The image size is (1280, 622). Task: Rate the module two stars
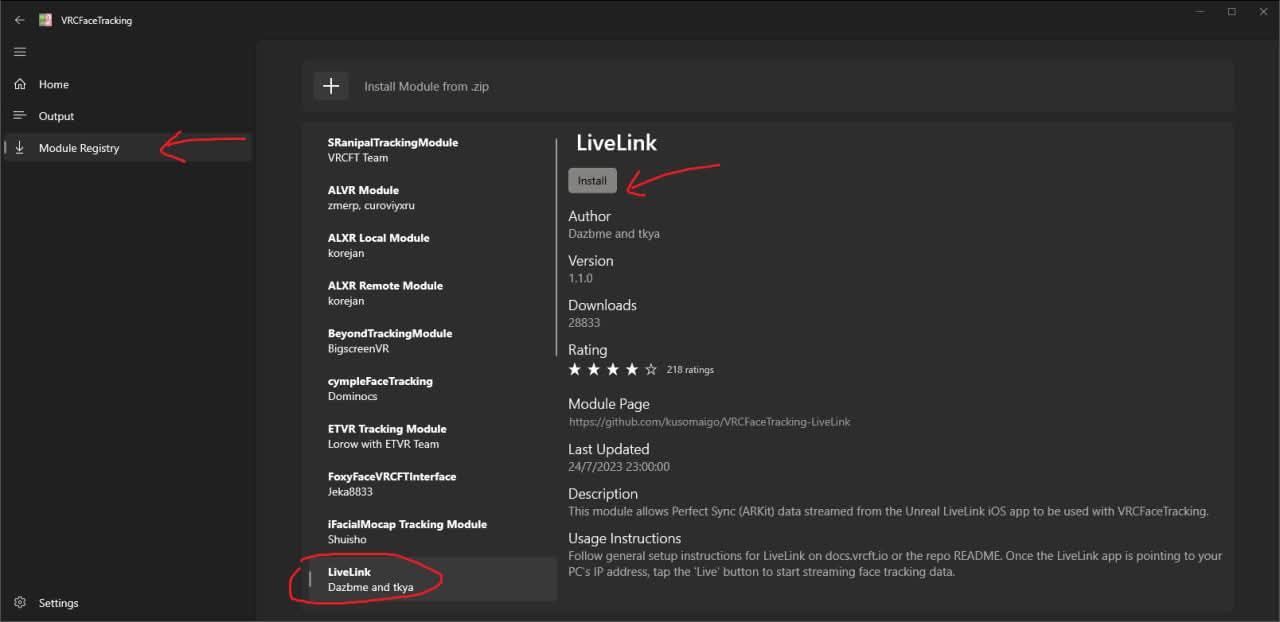[594, 369]
